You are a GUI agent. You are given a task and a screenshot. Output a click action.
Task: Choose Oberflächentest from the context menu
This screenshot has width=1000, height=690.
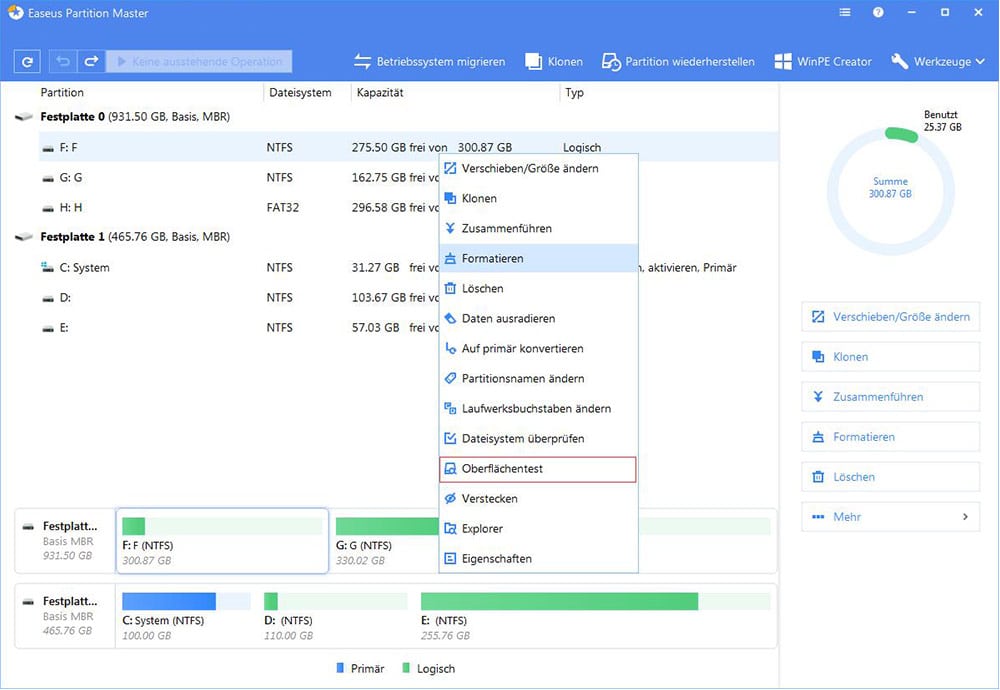click(538, 469)
